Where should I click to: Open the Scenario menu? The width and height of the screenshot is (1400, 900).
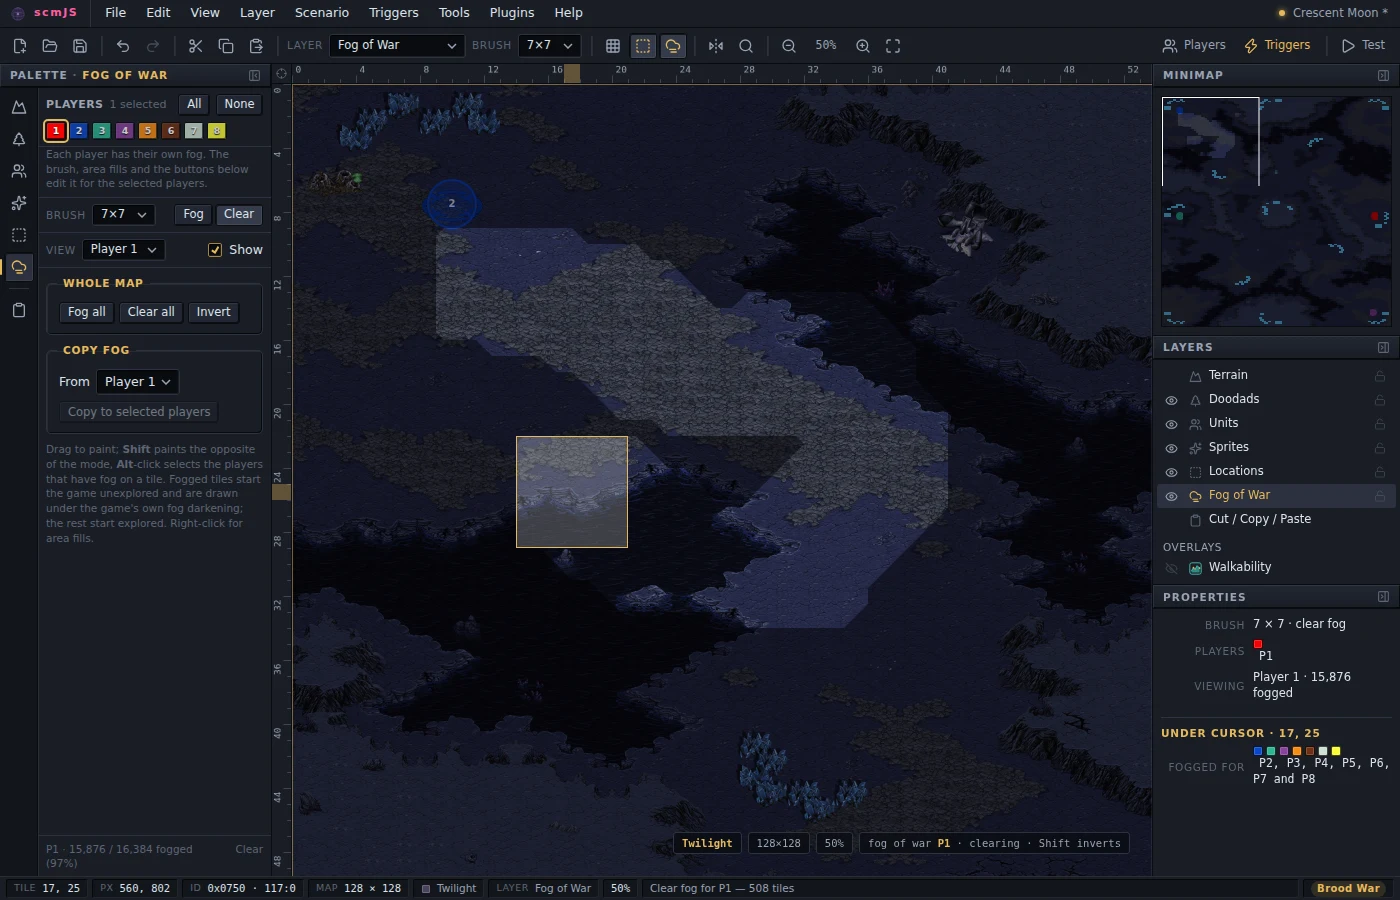click(322, 13)
